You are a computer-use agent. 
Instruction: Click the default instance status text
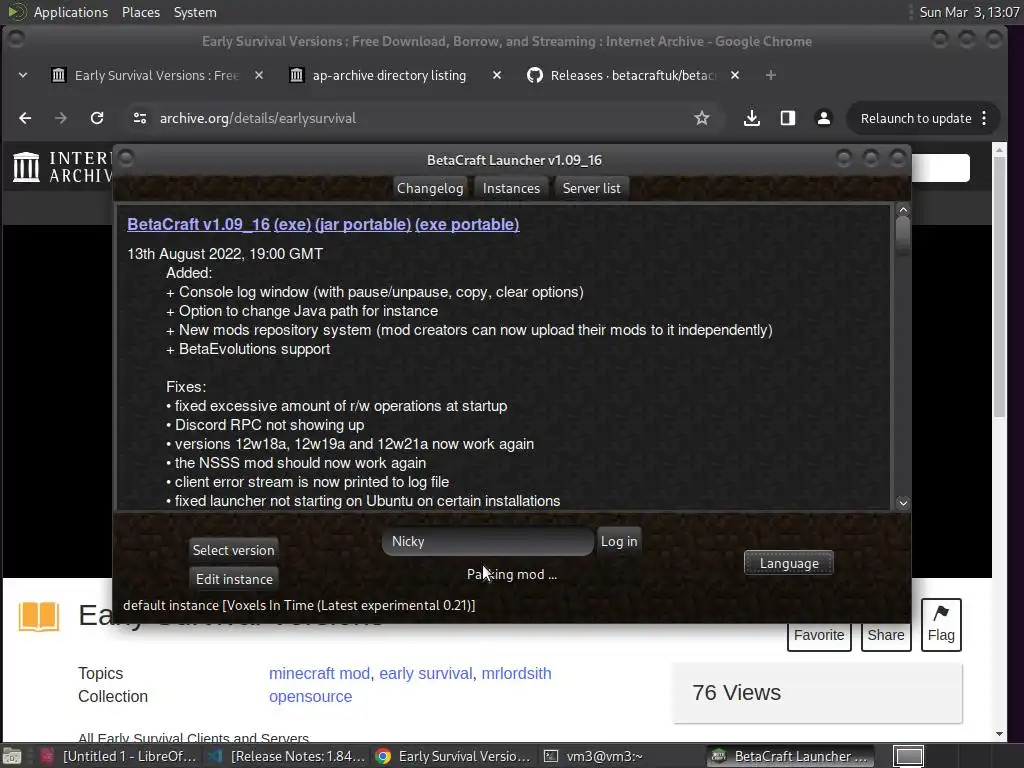click(x=299, y=605)
